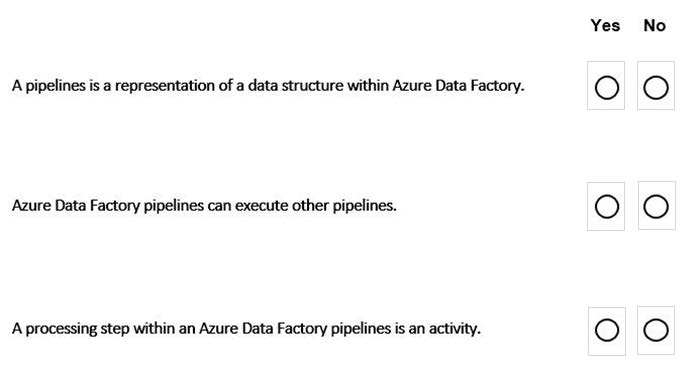Click the statement about processing step activity
The height and width of the screenshot is (382, 700).
click(246, 328)
